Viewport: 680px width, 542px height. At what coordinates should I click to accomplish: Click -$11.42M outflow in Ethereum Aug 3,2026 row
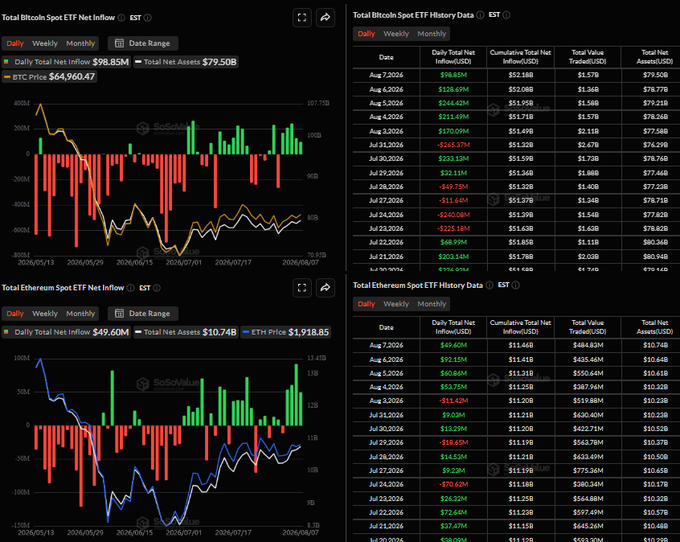(454, 401)
